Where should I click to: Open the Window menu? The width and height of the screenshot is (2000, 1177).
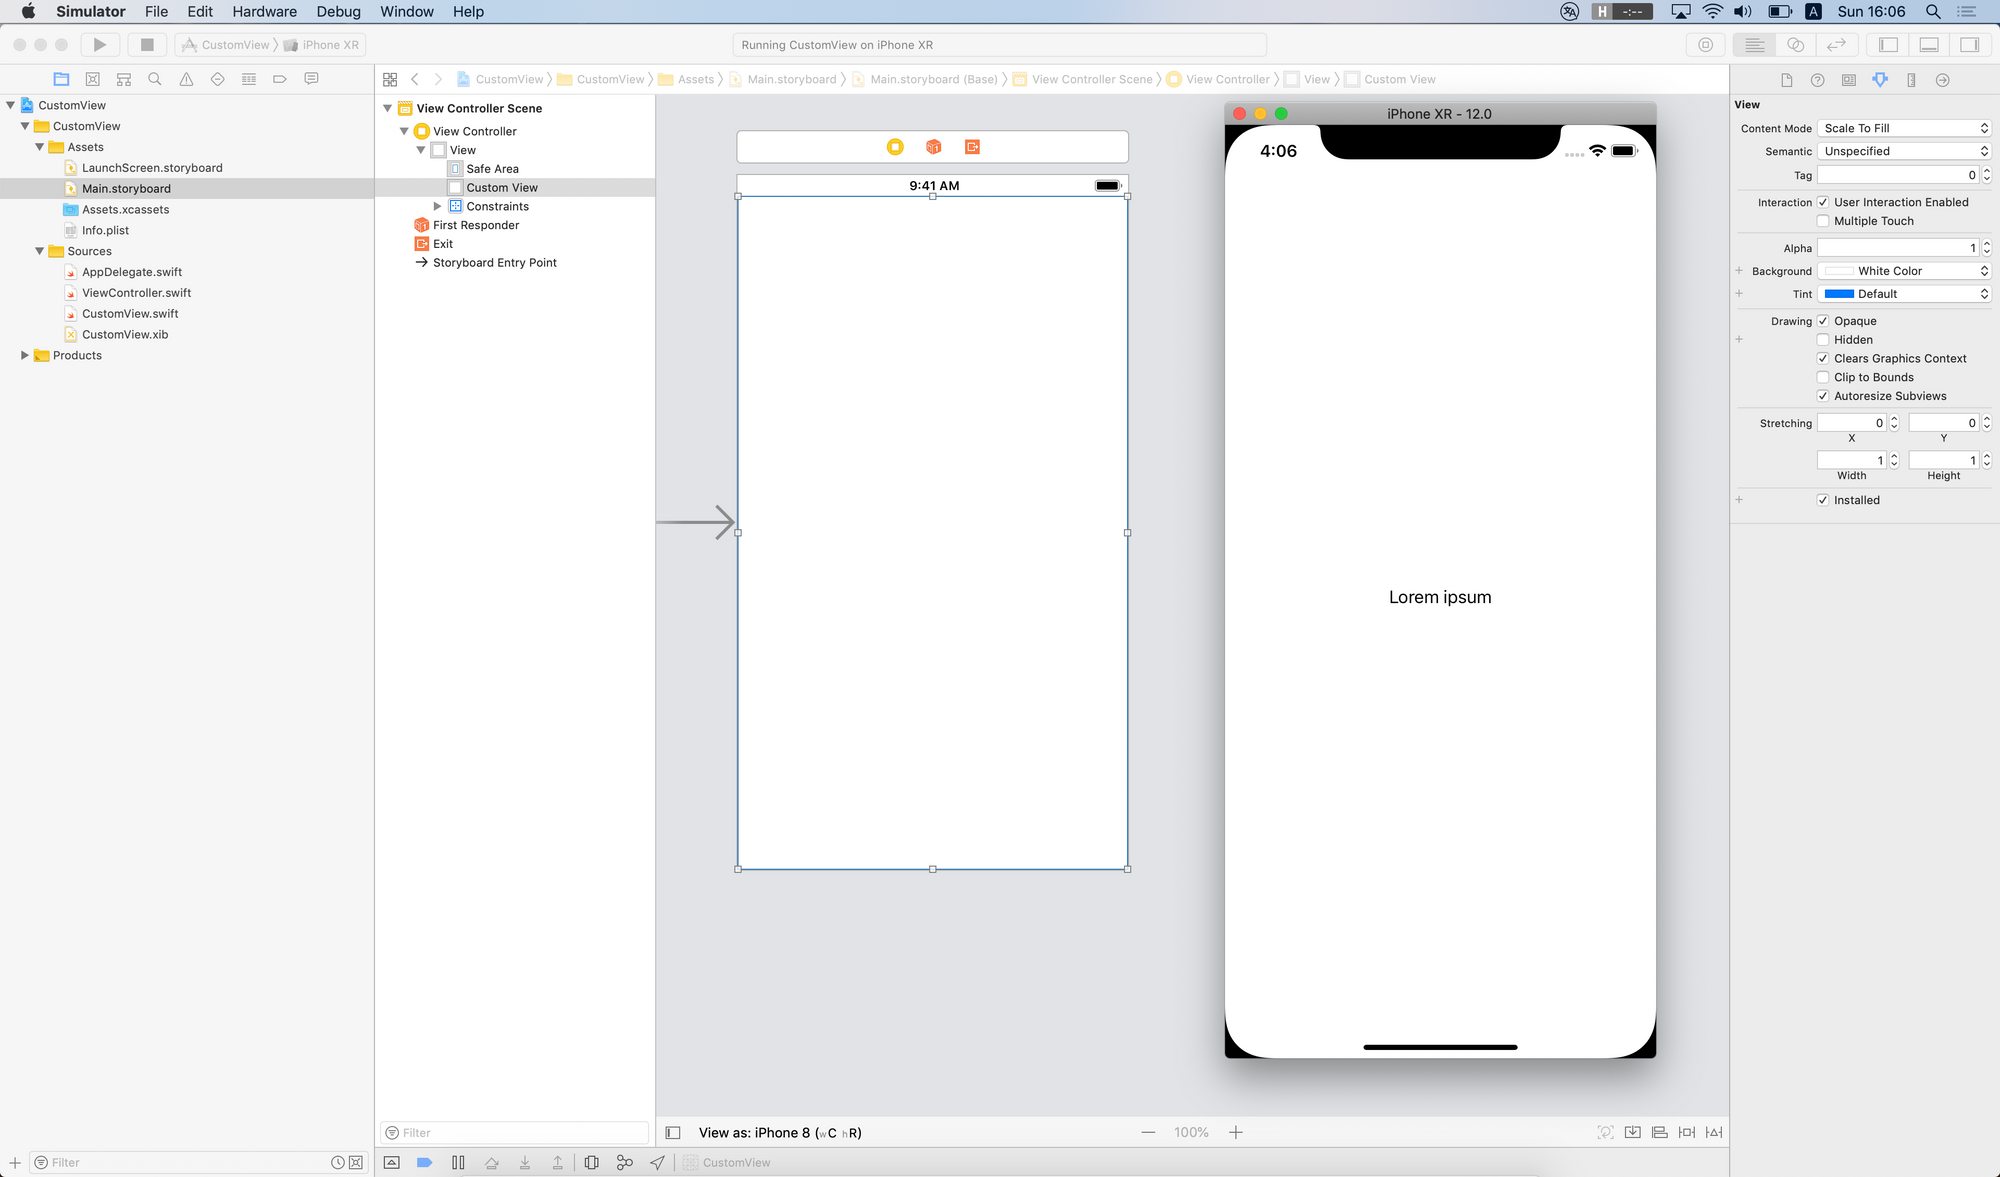pyautogui.click(x=407, y=12)
